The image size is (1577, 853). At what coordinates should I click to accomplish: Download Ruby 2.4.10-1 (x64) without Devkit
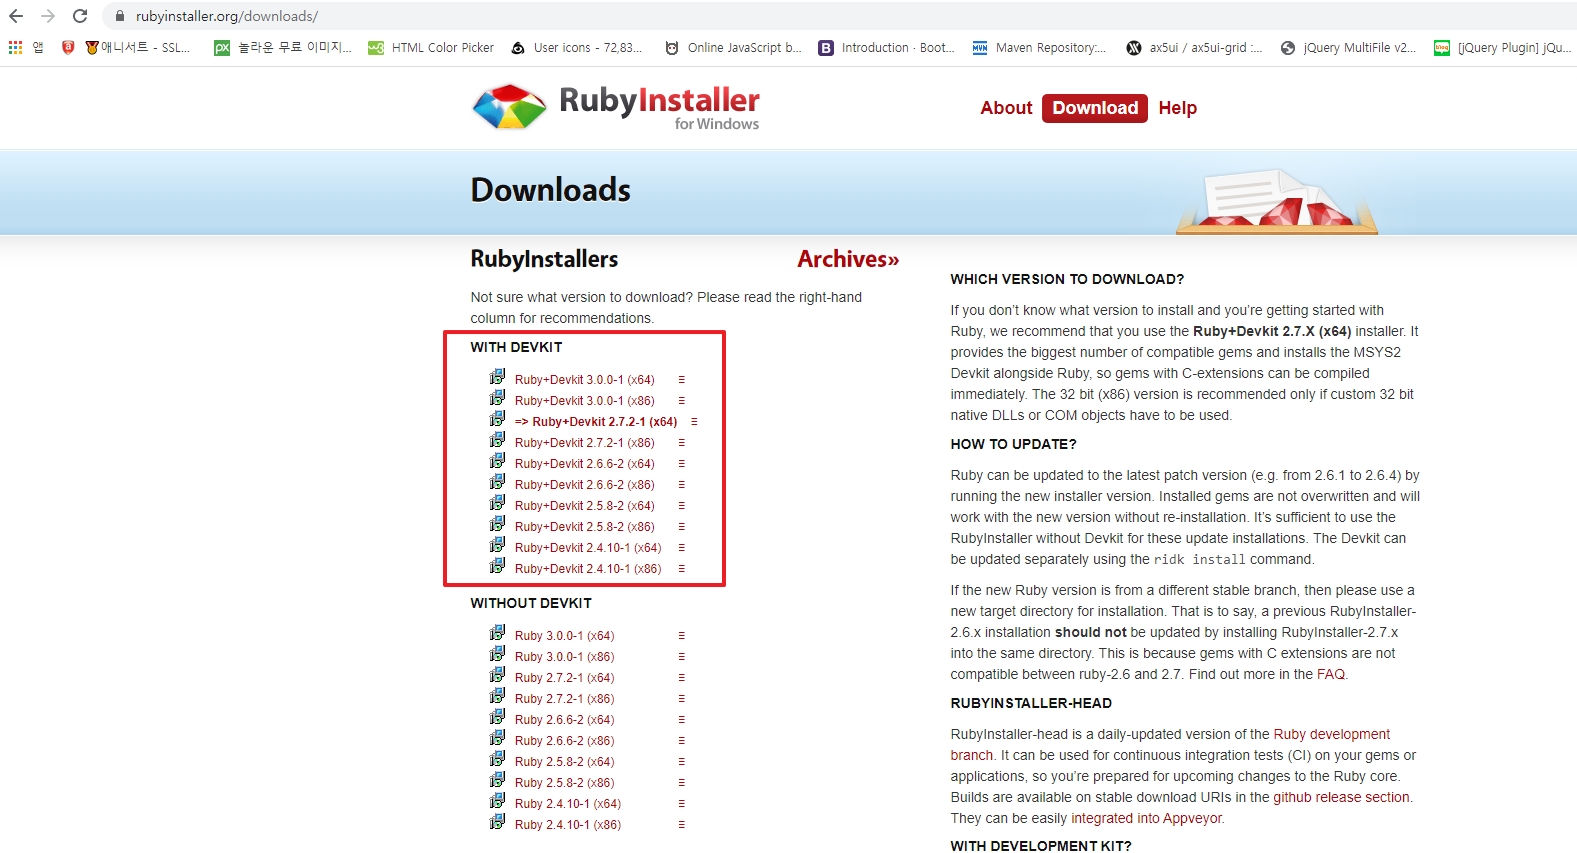[568, 804]
